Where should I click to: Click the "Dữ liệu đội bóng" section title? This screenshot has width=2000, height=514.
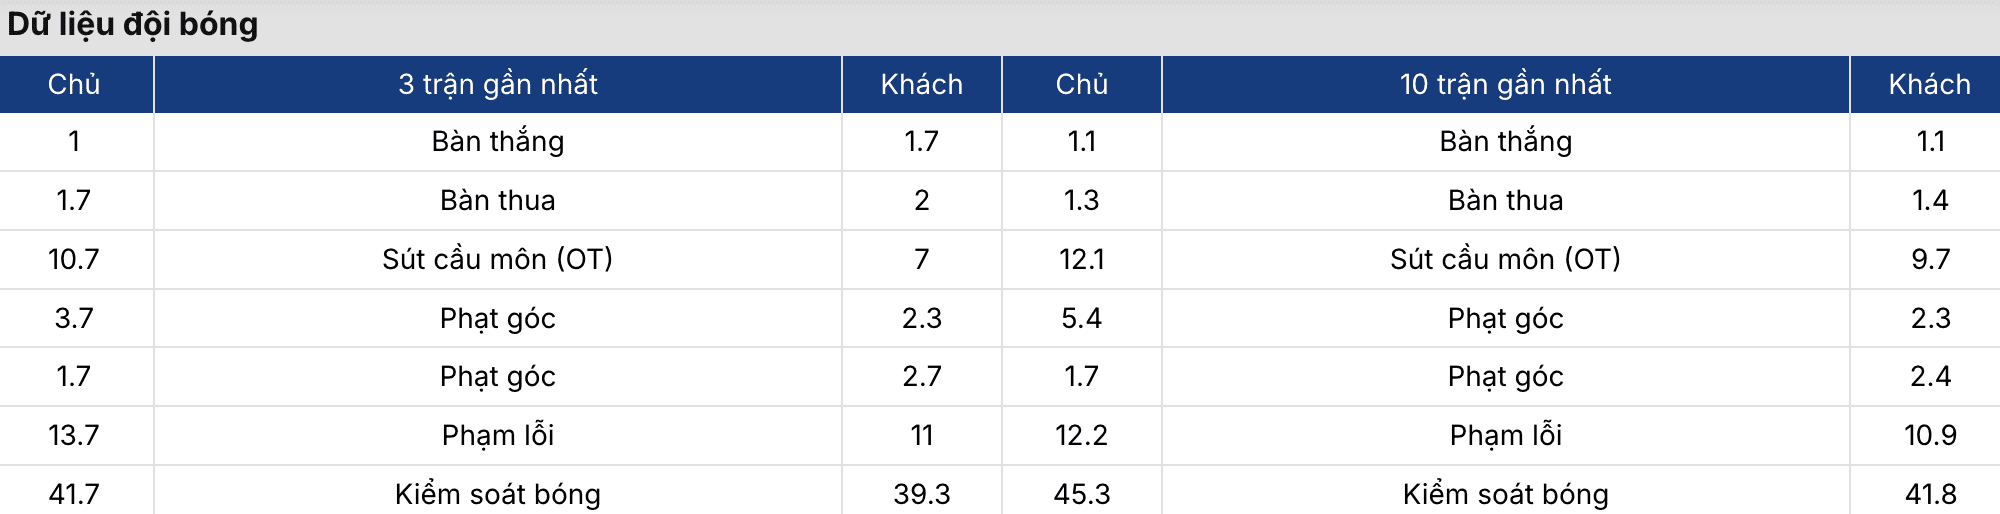click(x=133, y=24)
